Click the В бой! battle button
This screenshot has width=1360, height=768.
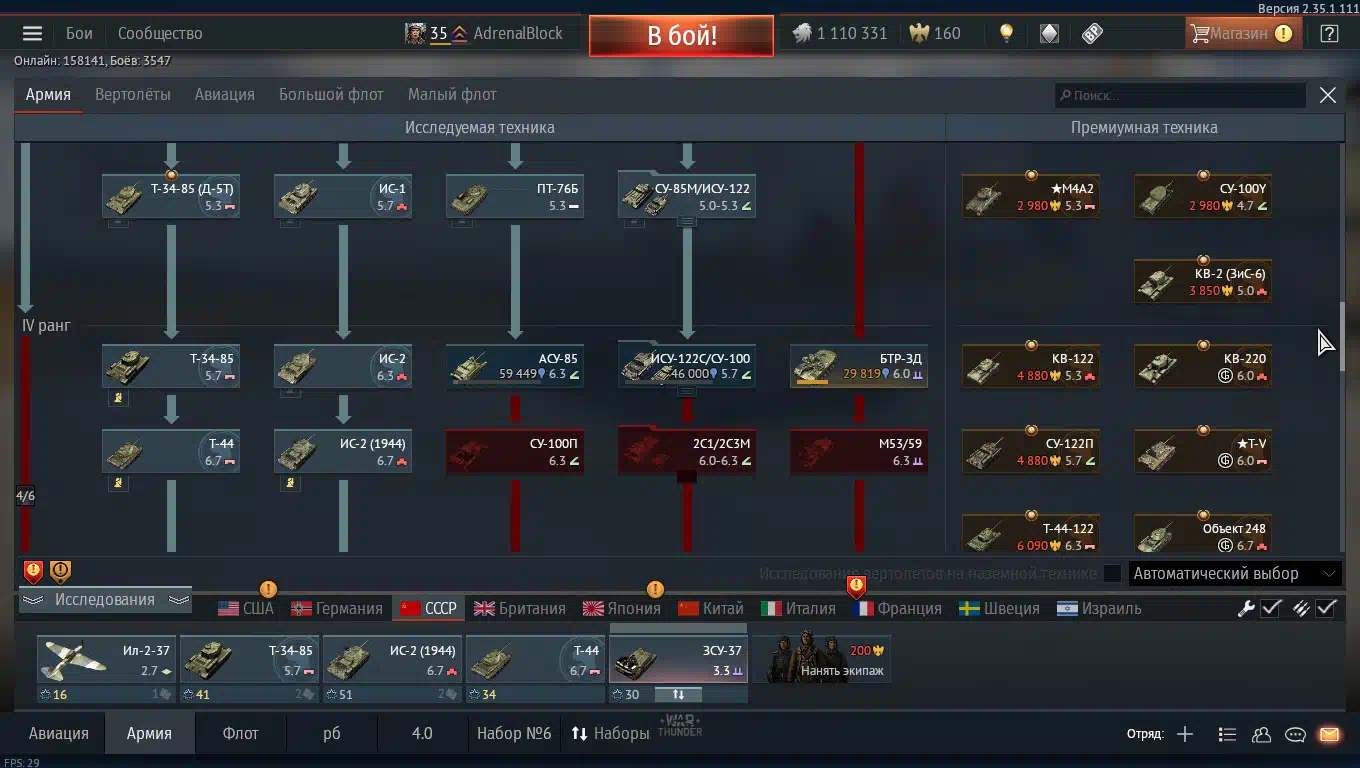681,36
